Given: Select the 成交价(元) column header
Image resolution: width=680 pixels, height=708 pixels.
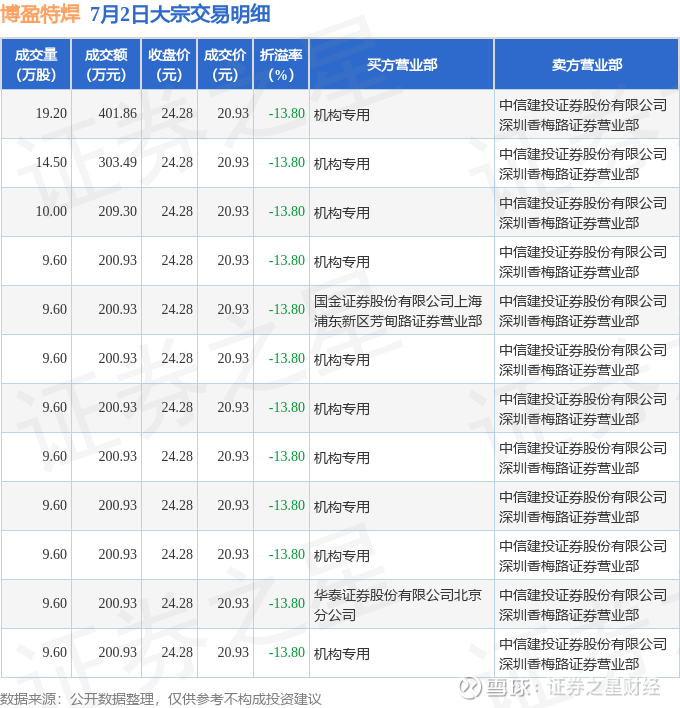Looking at the screenshot, I should click(x=225, y=65).
